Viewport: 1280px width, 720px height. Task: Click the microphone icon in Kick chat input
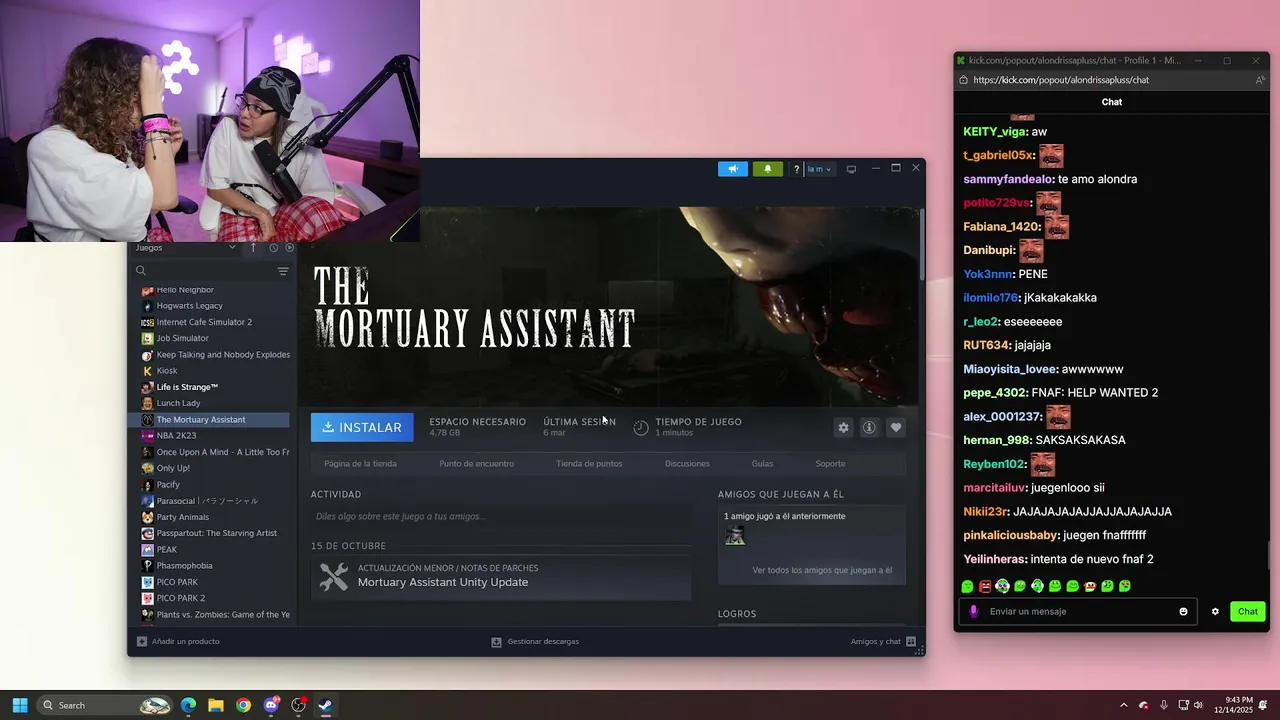point(973,611)
